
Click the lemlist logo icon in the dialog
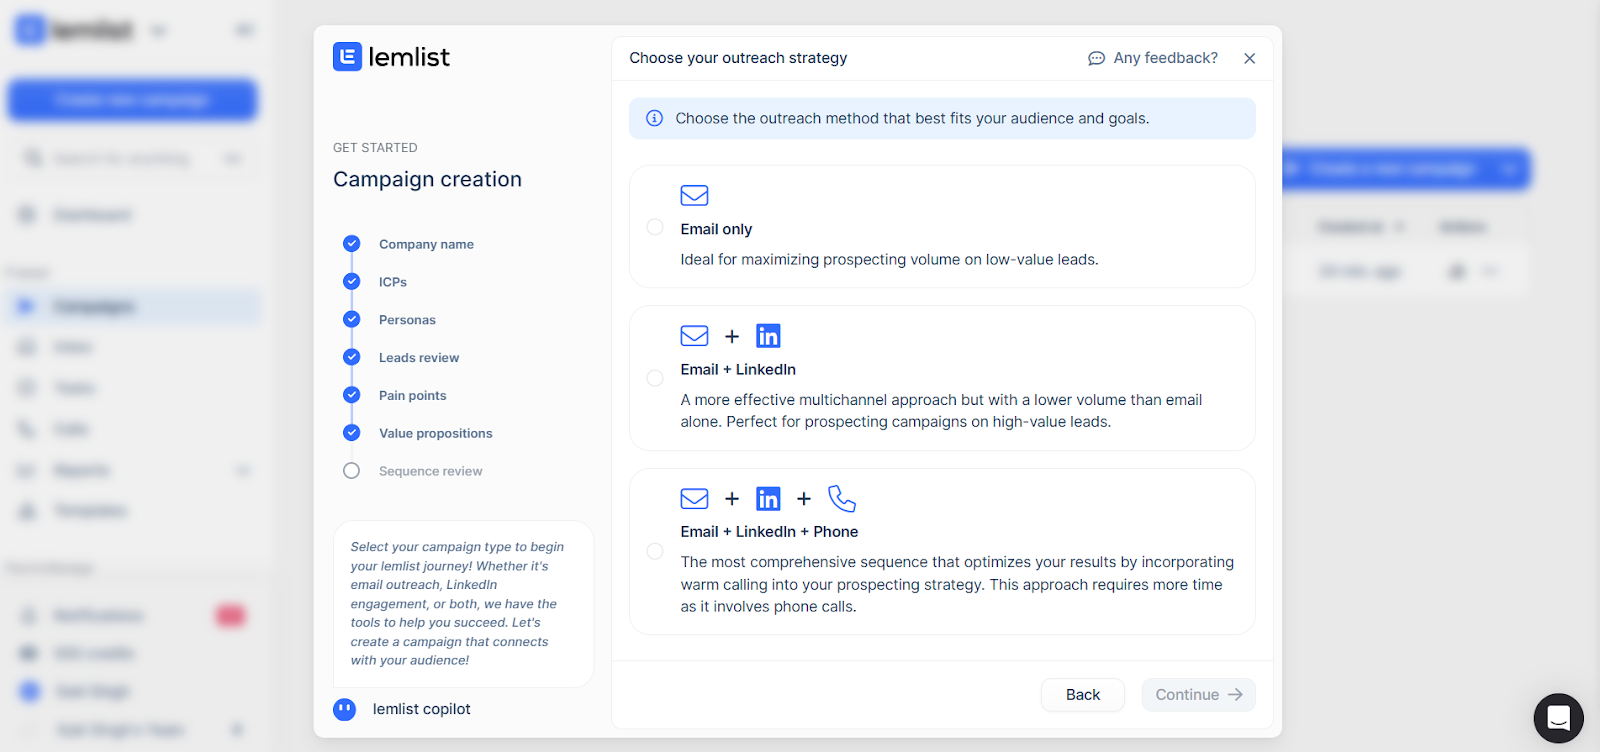[347, 57]
